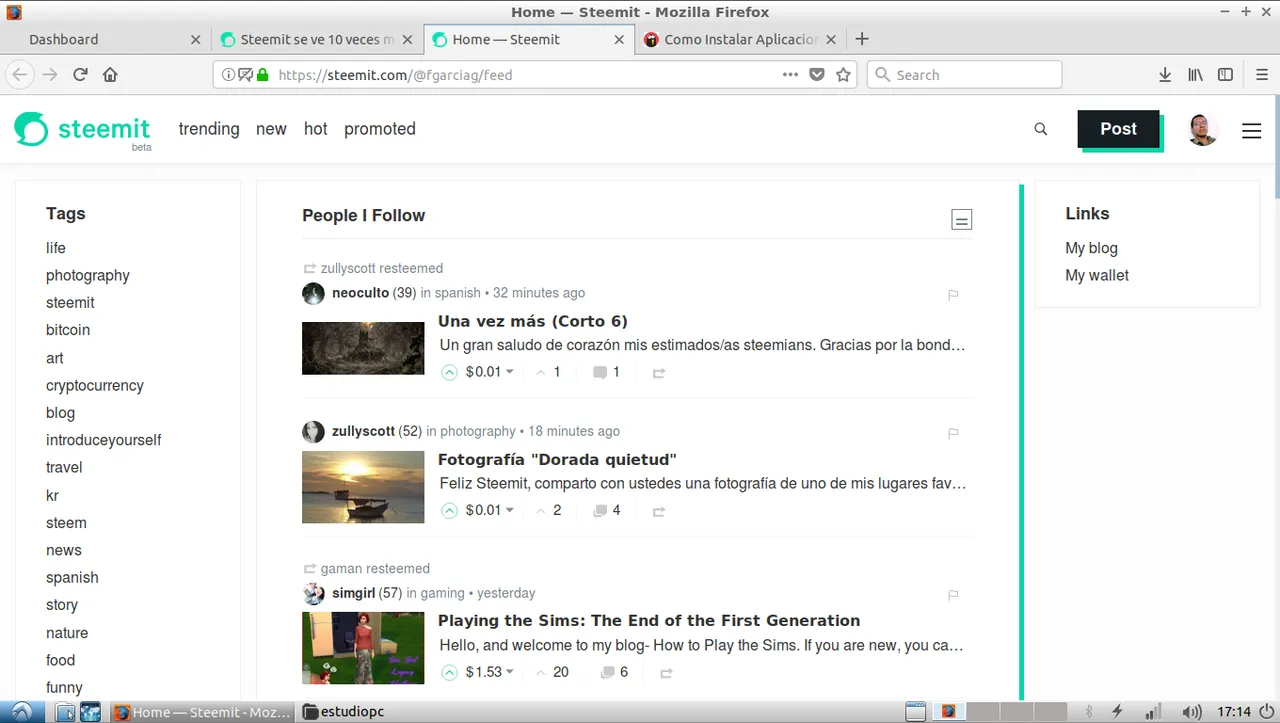Select trending in Steemit navigation
The height and width of the screenshot is (723, 1280).
click(209, 129)
